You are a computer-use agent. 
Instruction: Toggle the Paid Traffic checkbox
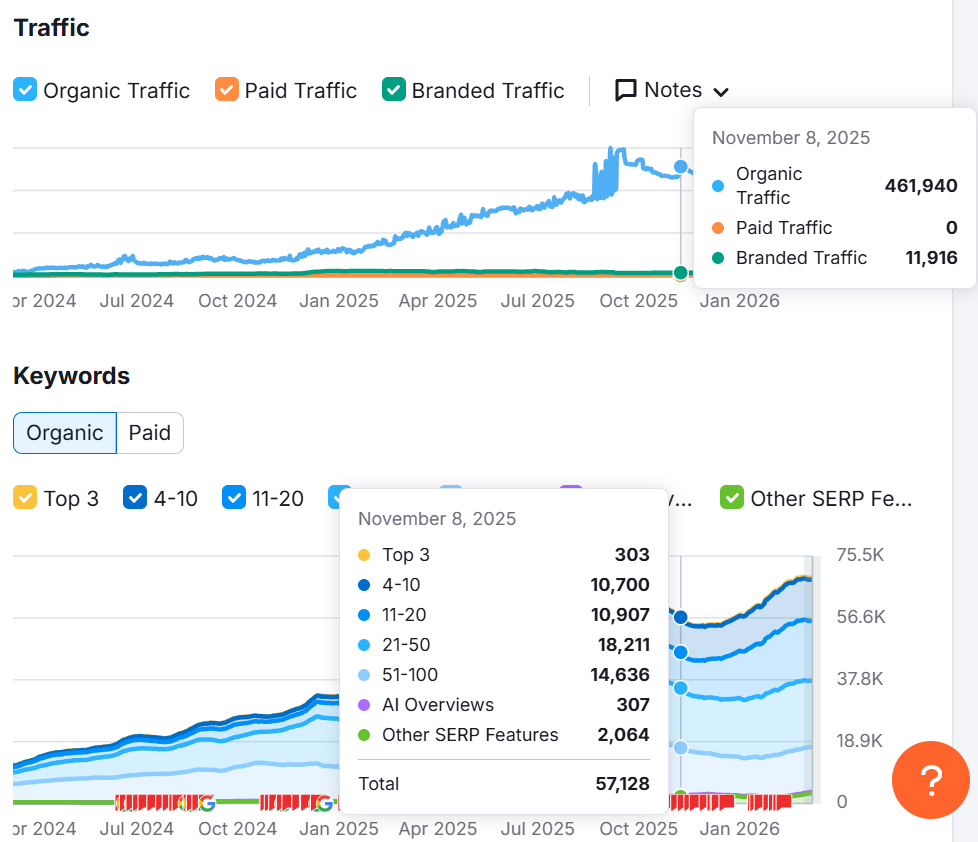click(227, 90)
